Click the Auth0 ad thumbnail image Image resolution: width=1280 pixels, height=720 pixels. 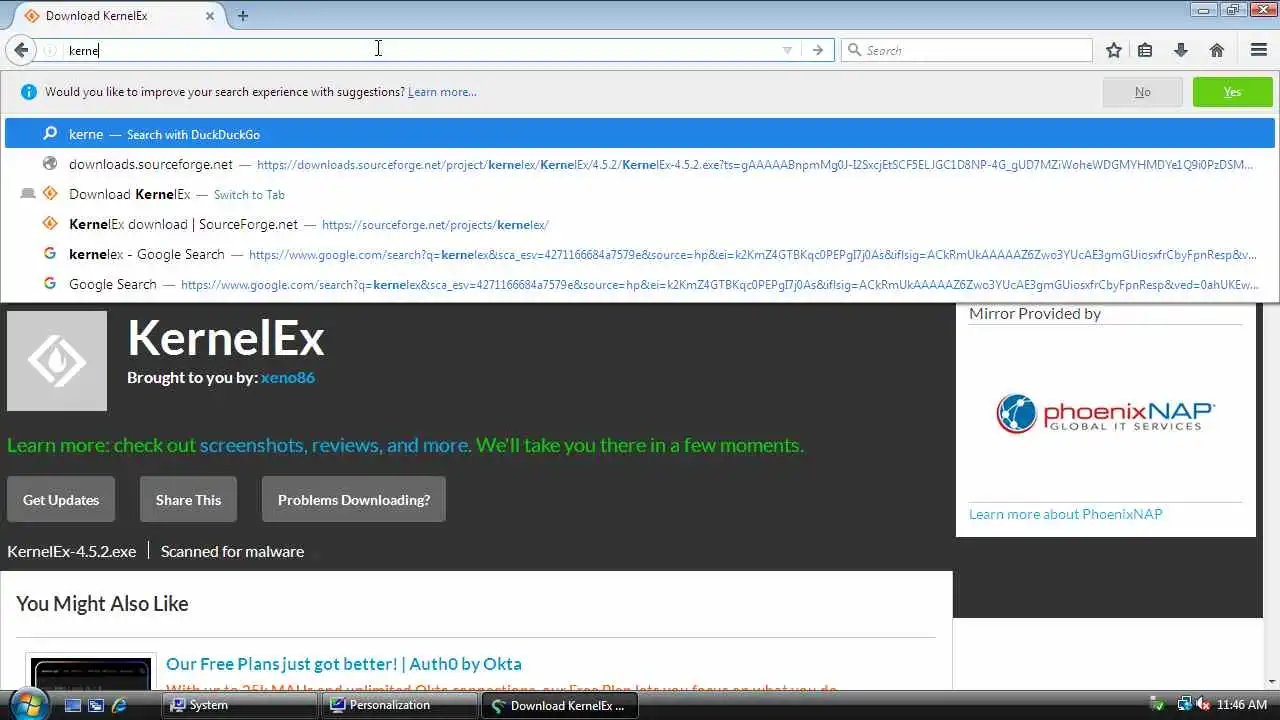[x=91, y=673]
